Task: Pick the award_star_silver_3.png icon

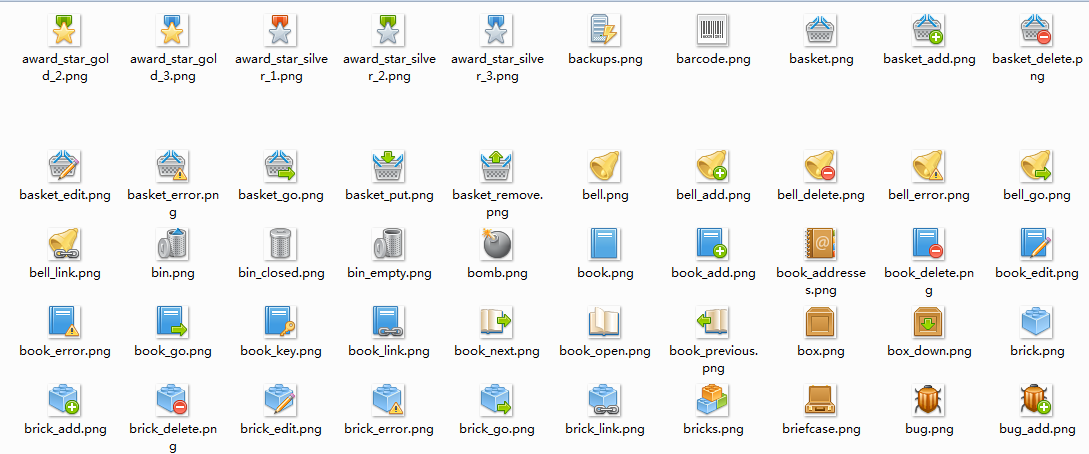Action: pos(497,29)
